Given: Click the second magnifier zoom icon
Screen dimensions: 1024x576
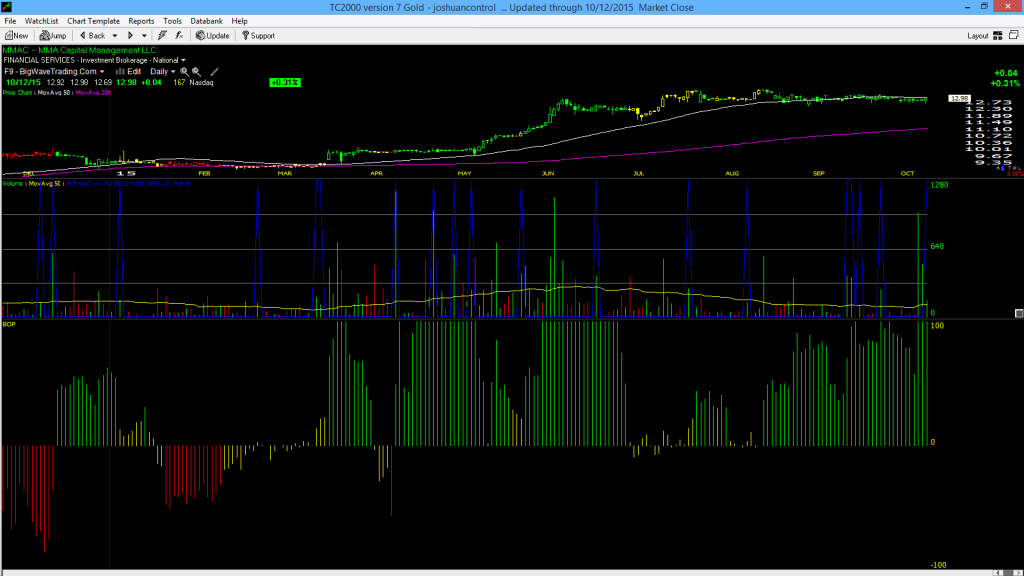Looking at the screenshot, I should [x=196, y=72].
